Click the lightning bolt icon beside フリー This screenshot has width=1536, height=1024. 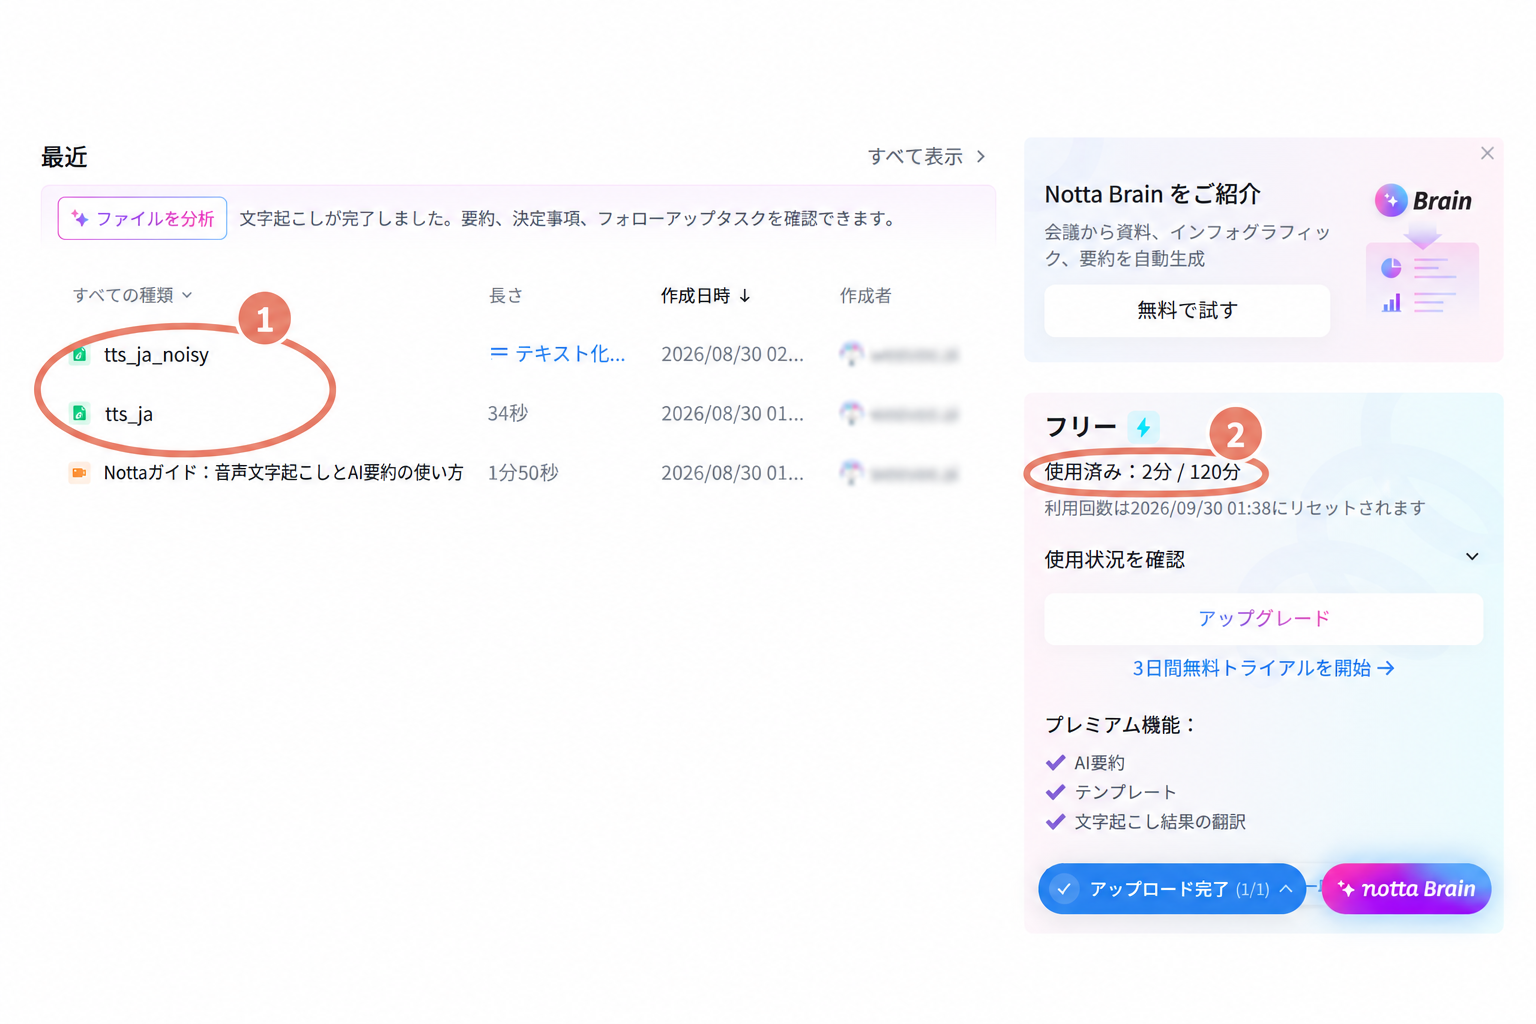pyautogui.click(x=1143, y=427)
